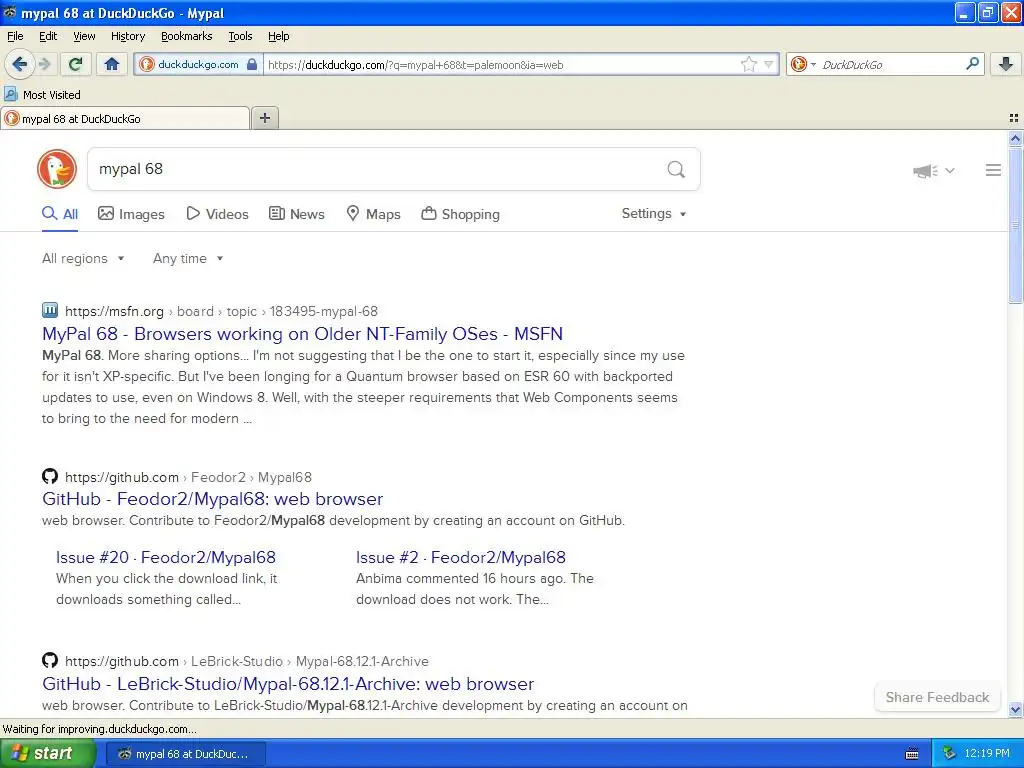
Task: Click the address bar URL field
Action: (x=502, y=65)
